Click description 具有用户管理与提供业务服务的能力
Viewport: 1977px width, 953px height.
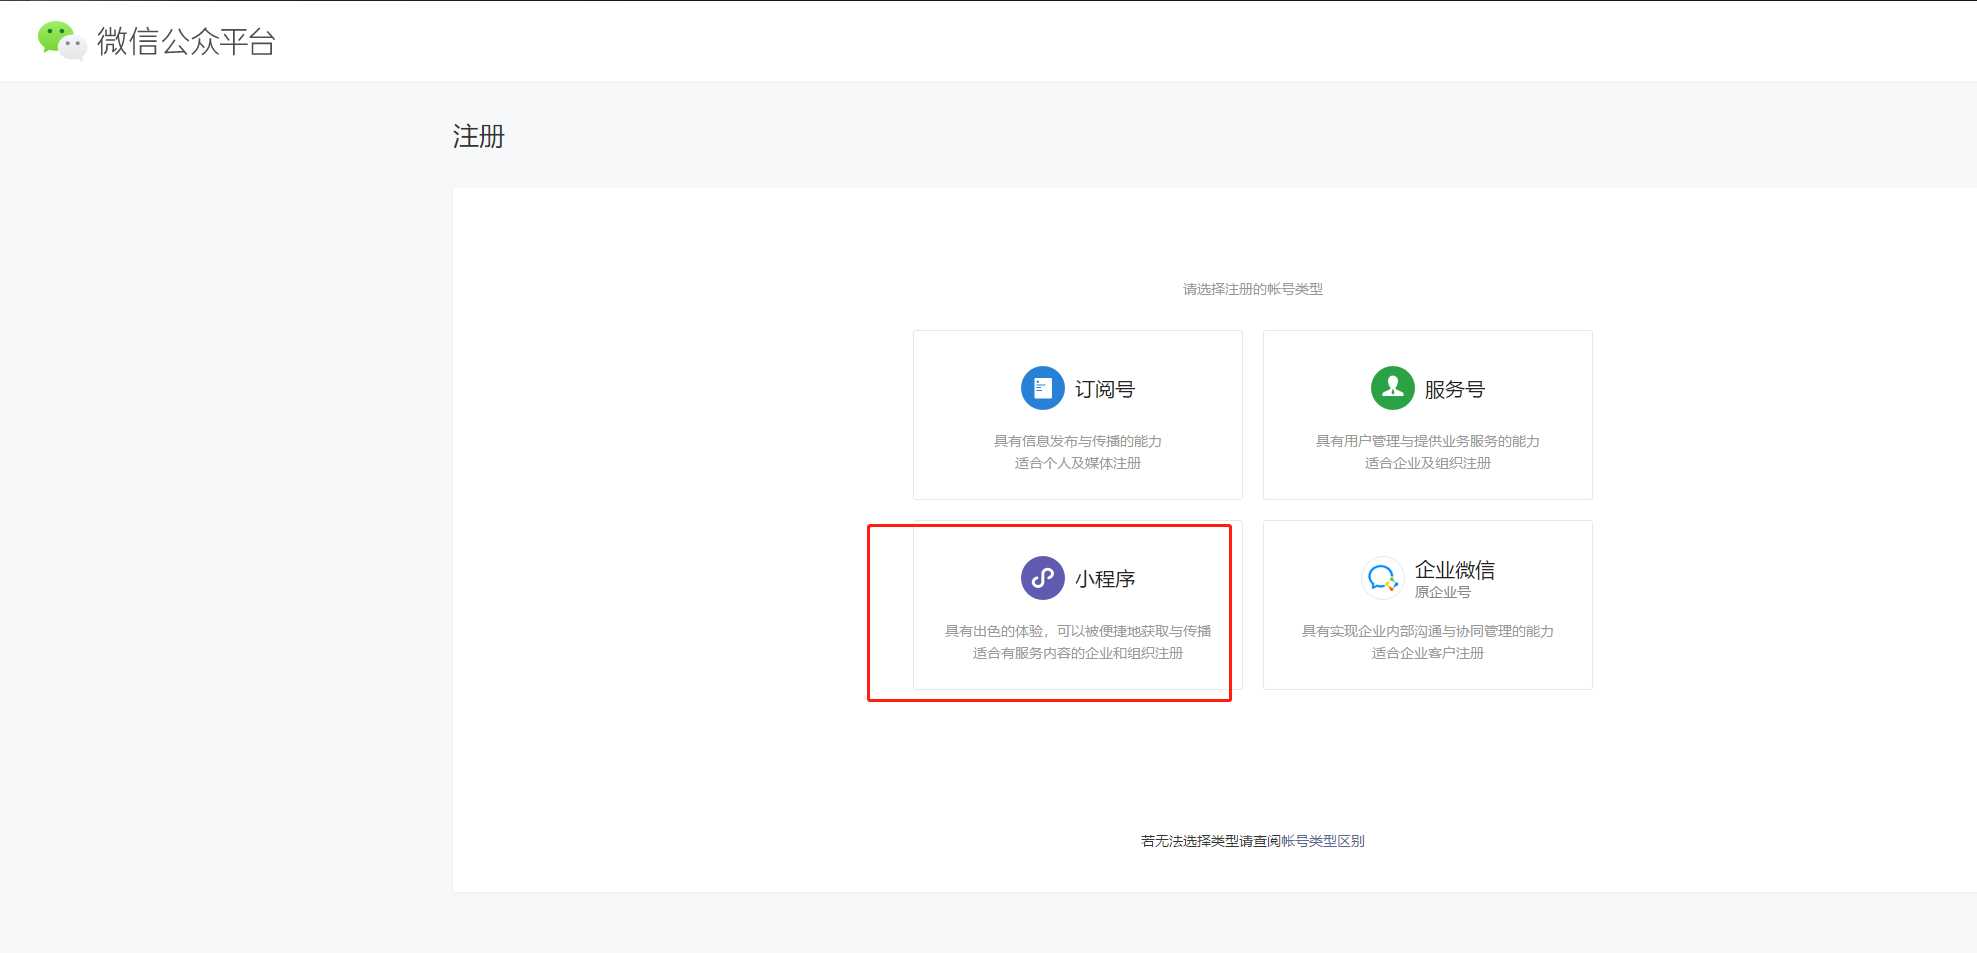click(1428, 441)
